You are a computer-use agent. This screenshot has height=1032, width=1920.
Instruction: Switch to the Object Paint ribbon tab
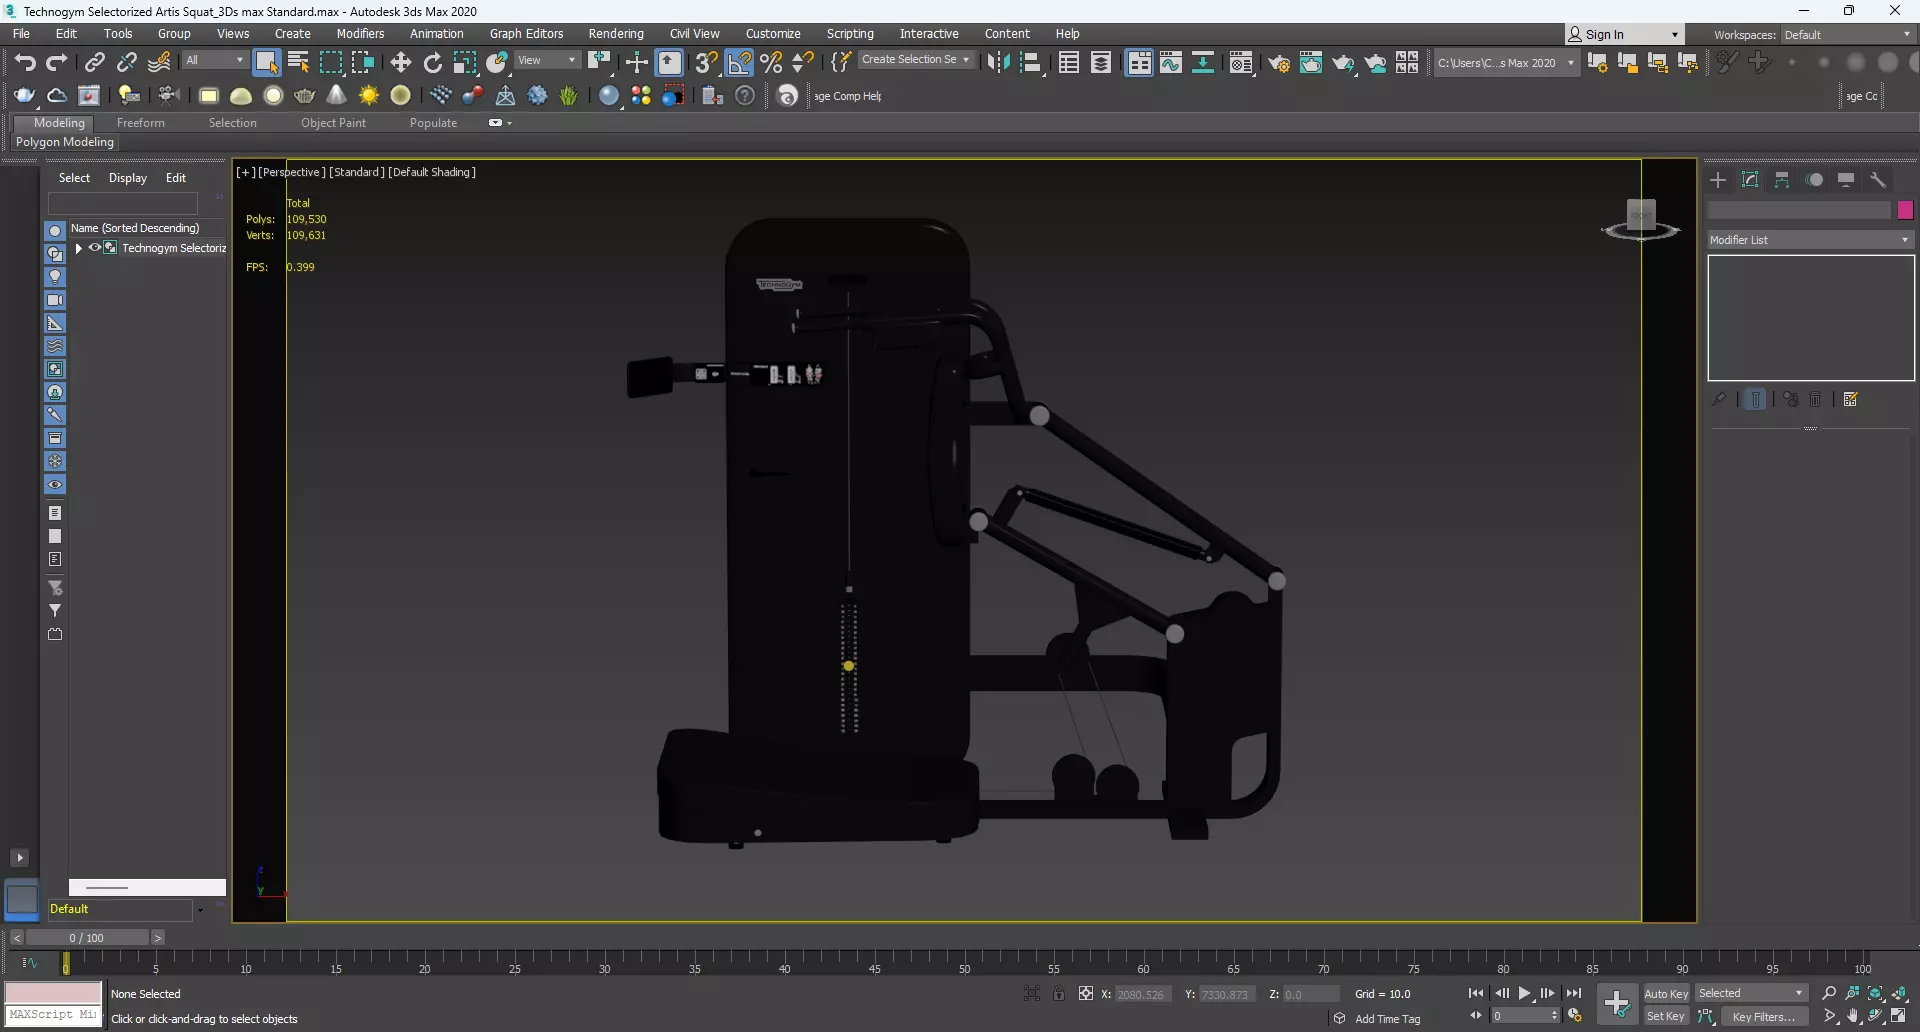[x=333, y=123]
